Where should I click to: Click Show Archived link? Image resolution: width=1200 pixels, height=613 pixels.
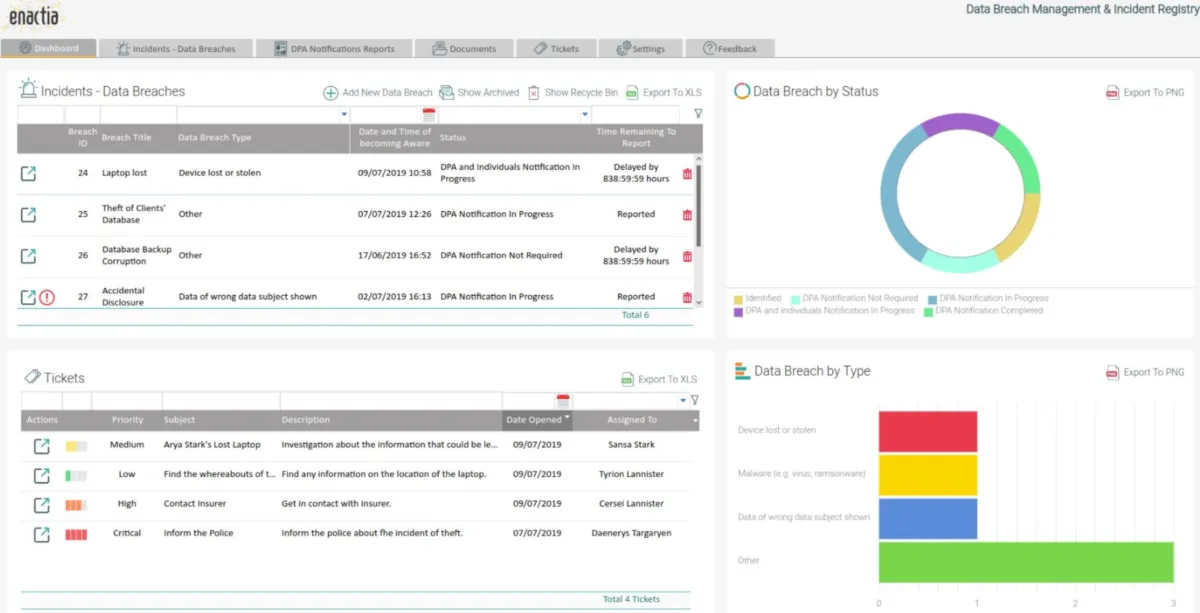(479, 93)
